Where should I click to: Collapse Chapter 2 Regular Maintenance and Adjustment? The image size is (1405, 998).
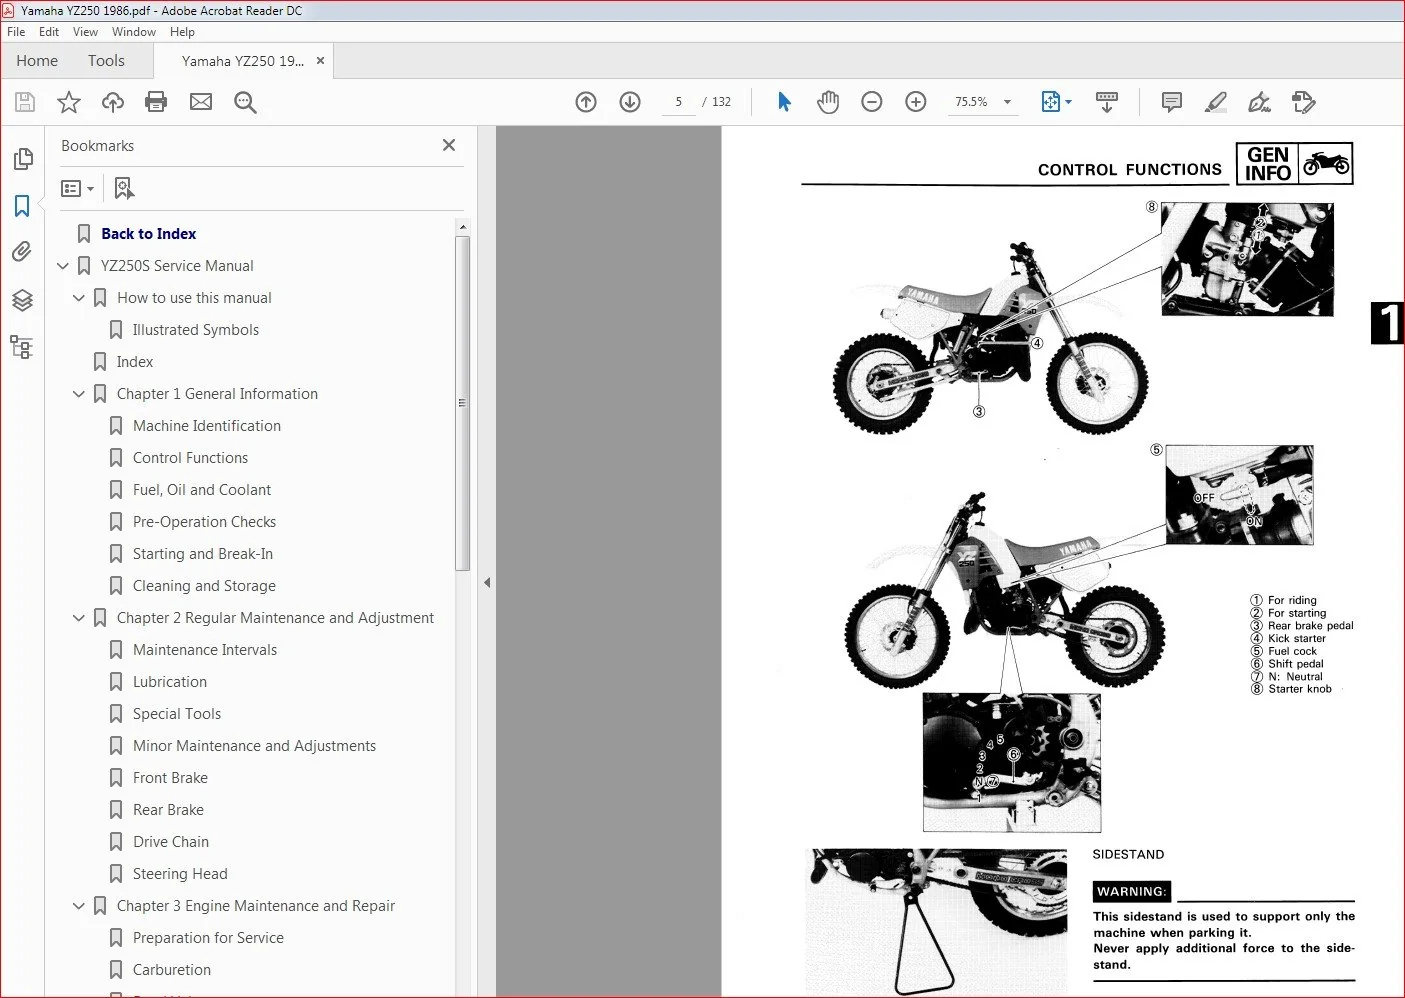pyautogui.click(x=79, y=618)
